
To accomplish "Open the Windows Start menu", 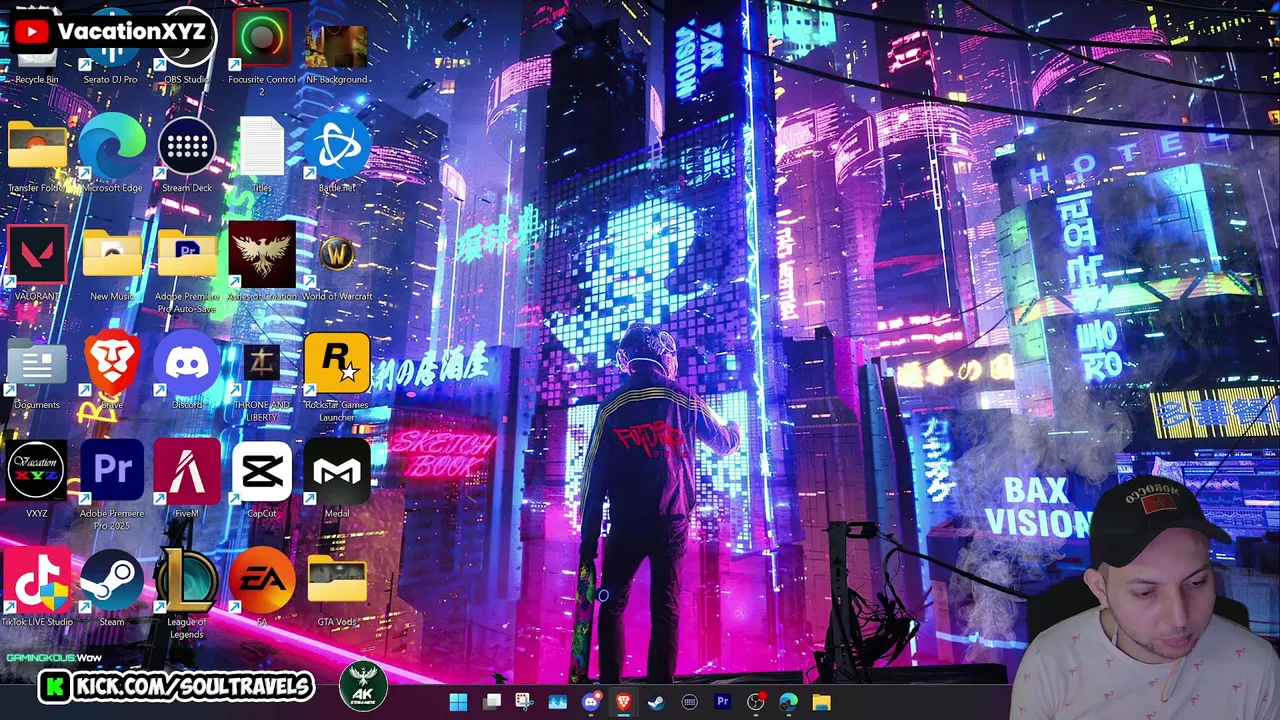I will pyautogui.click(x=459, y=702).
